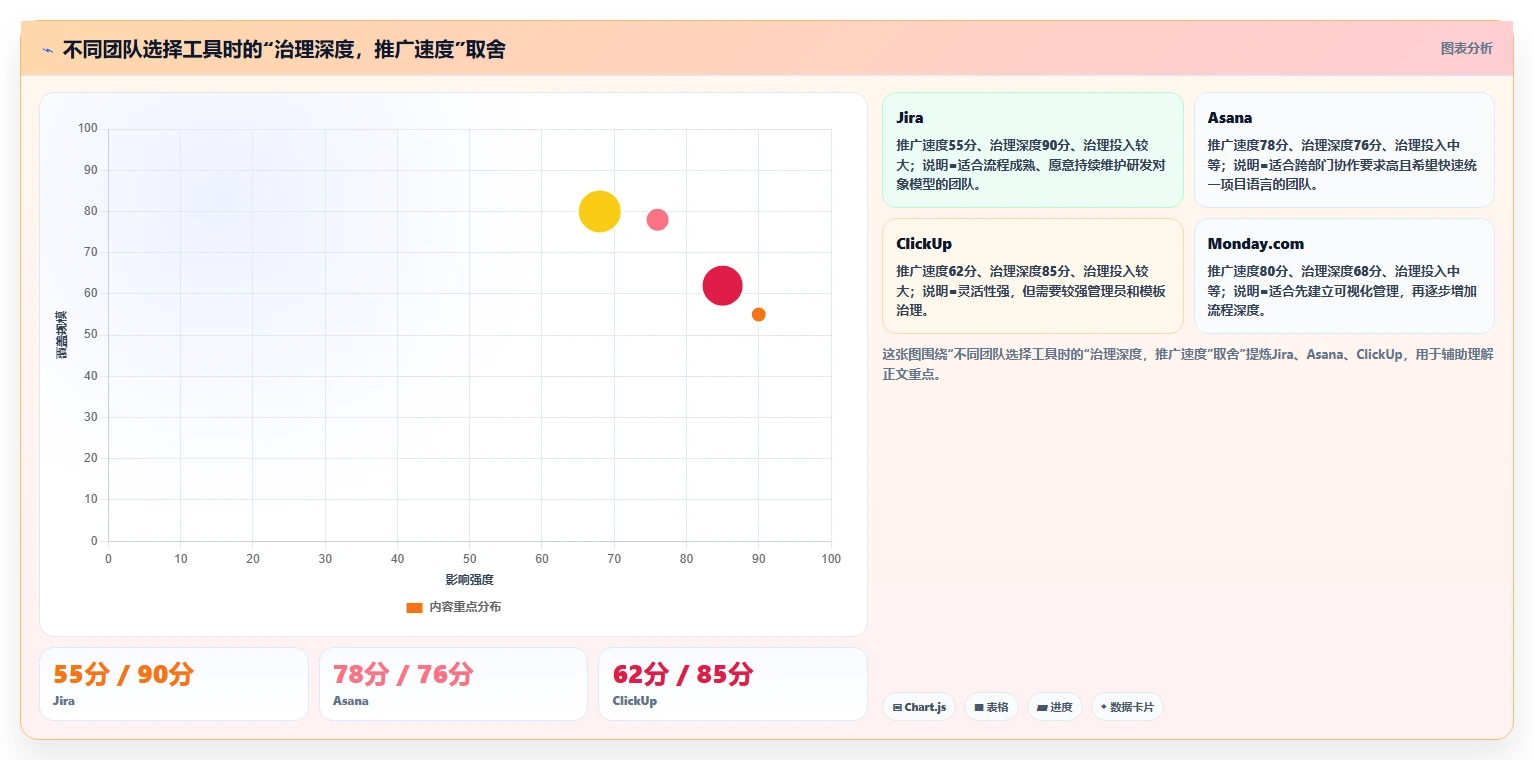This screenshot has height=760, width=1534.
Task: Click the rotated y-axis title of the chart
Action: click(61, 335)
